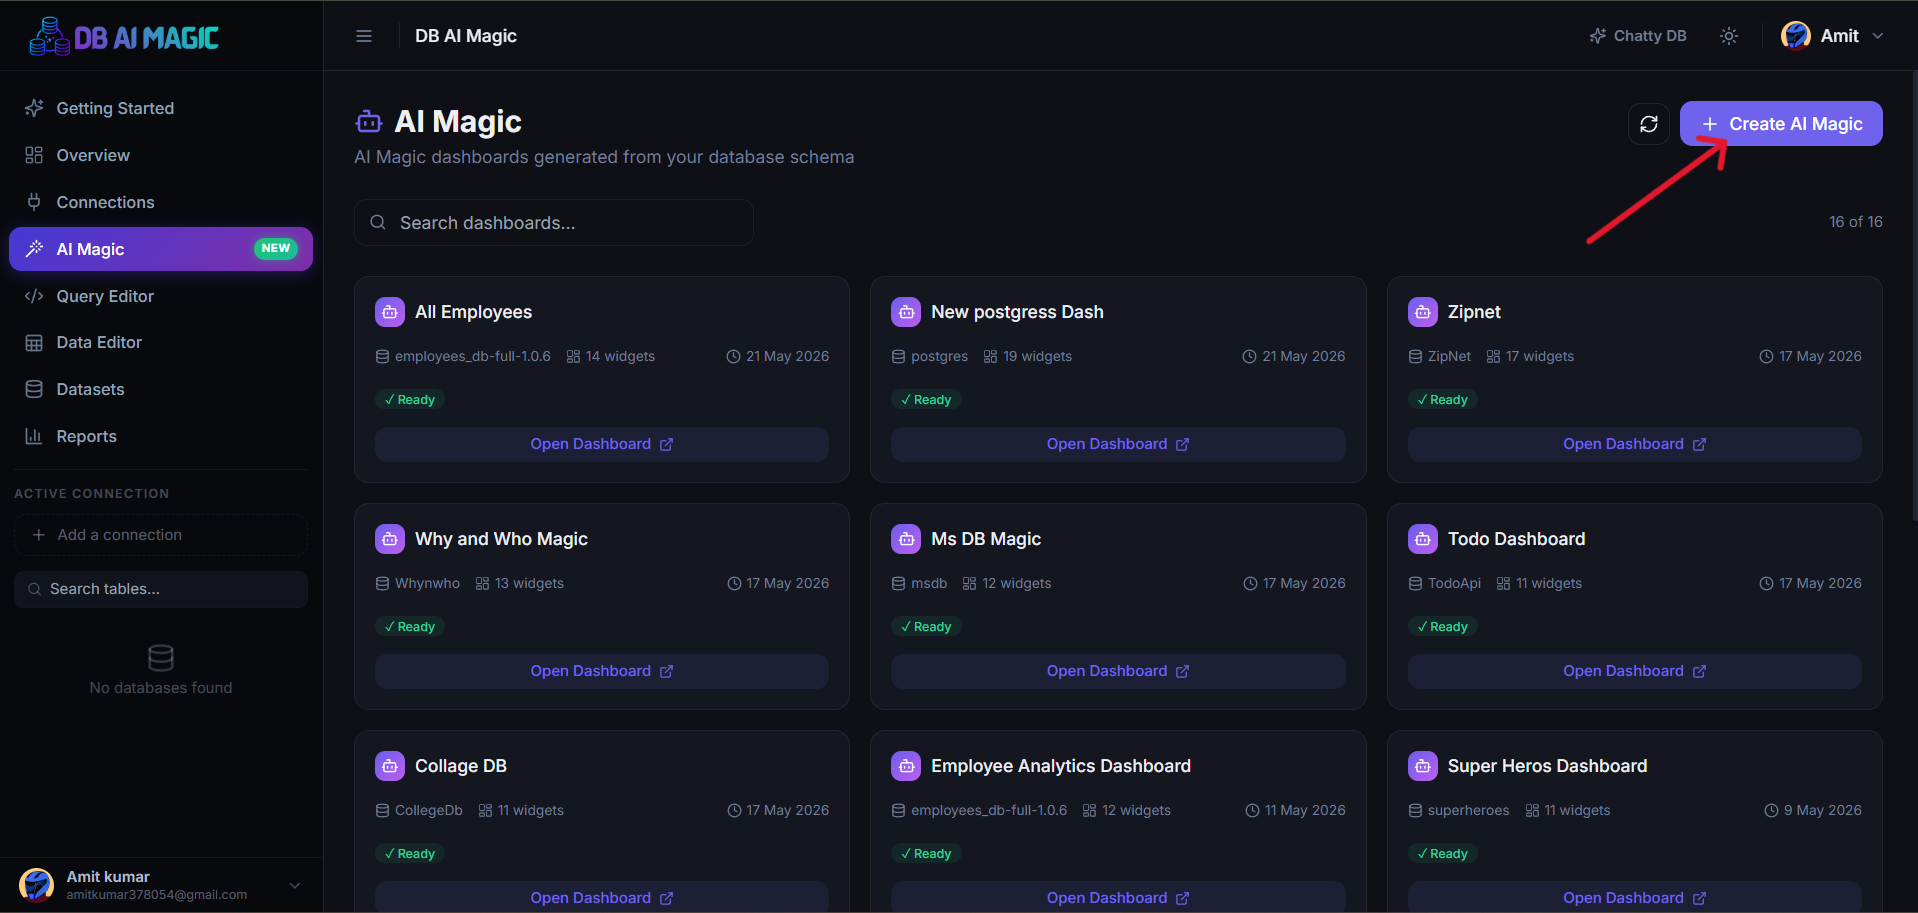Image resolution: width=1918 pixels, height=913 pixels.
Task: Click 'msdb' source on Ms DB Magic
Action: click(x=929, y=583)
